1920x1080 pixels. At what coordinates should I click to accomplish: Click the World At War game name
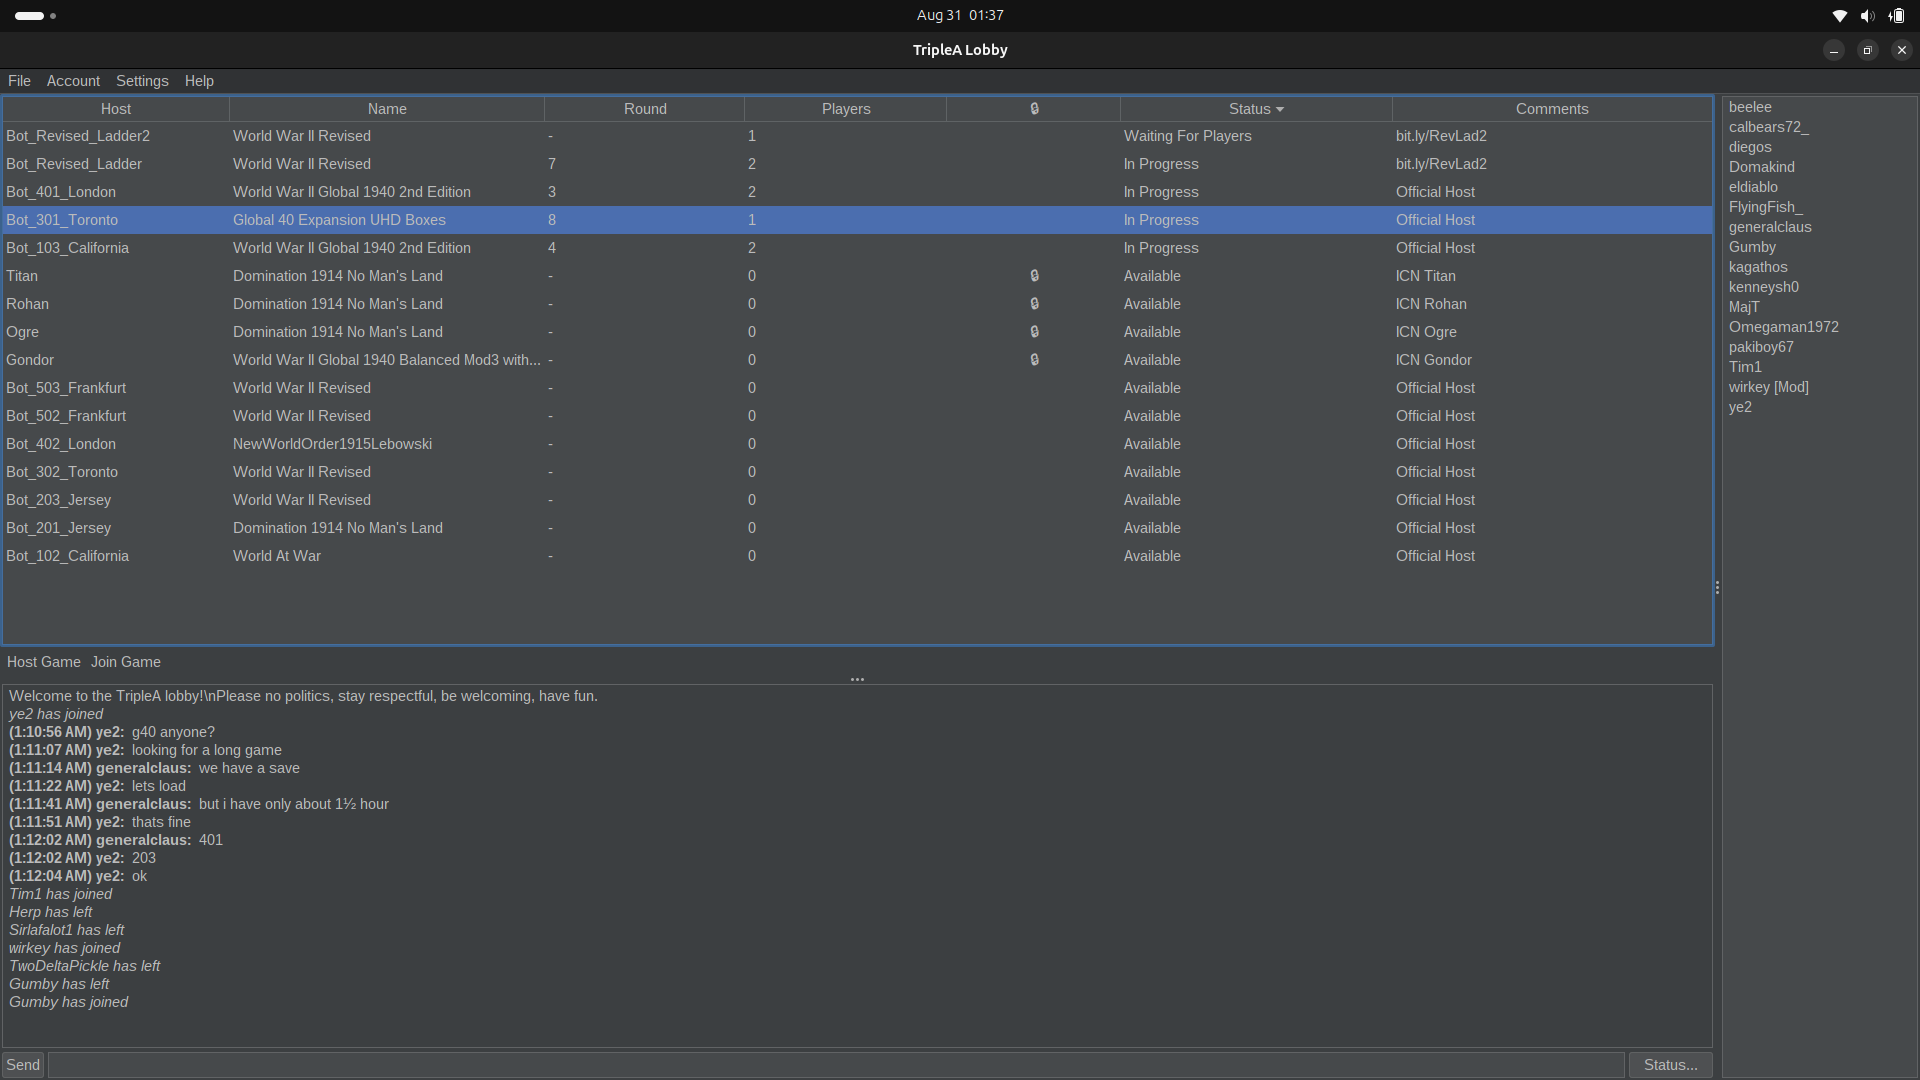(x=277, y=556)
